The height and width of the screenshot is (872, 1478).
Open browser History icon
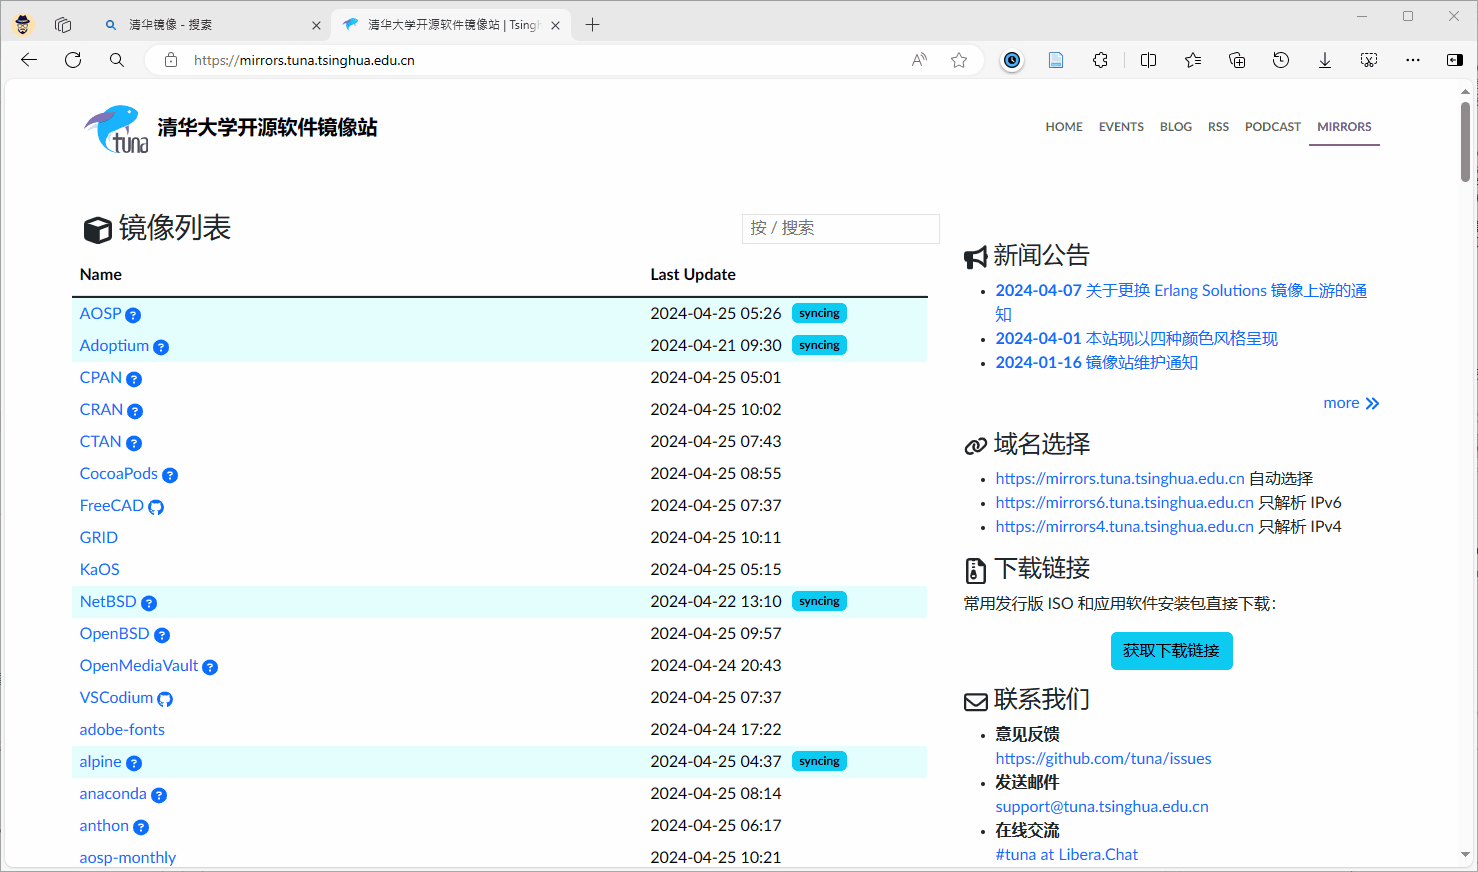point(1280,60)
